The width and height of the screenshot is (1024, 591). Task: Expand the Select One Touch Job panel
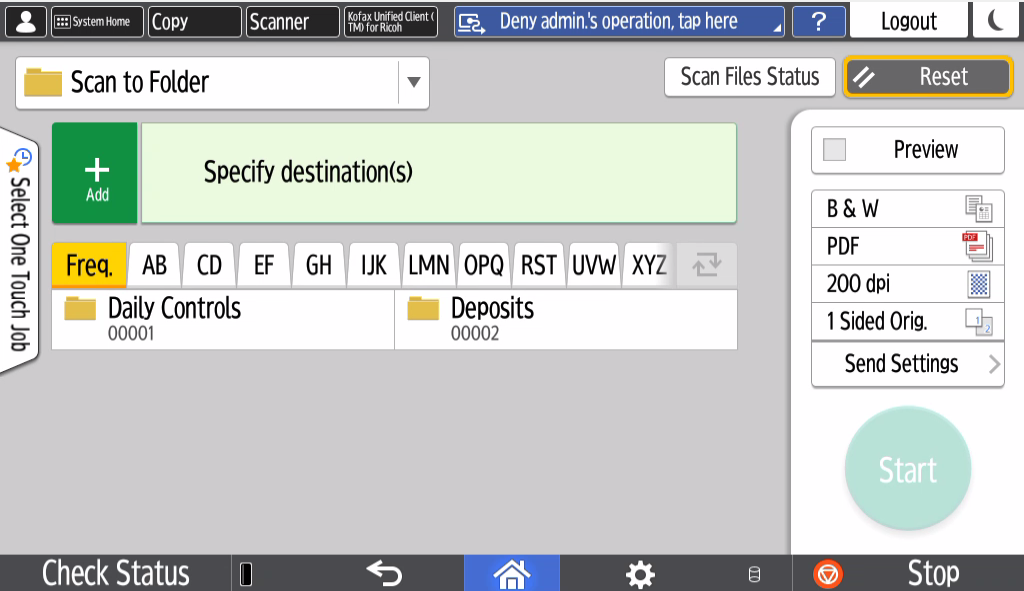18,250
